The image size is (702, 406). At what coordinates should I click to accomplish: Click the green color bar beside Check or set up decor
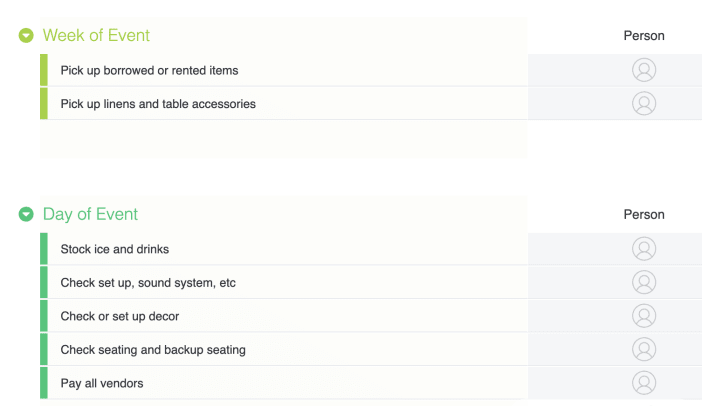pos(44,316)
